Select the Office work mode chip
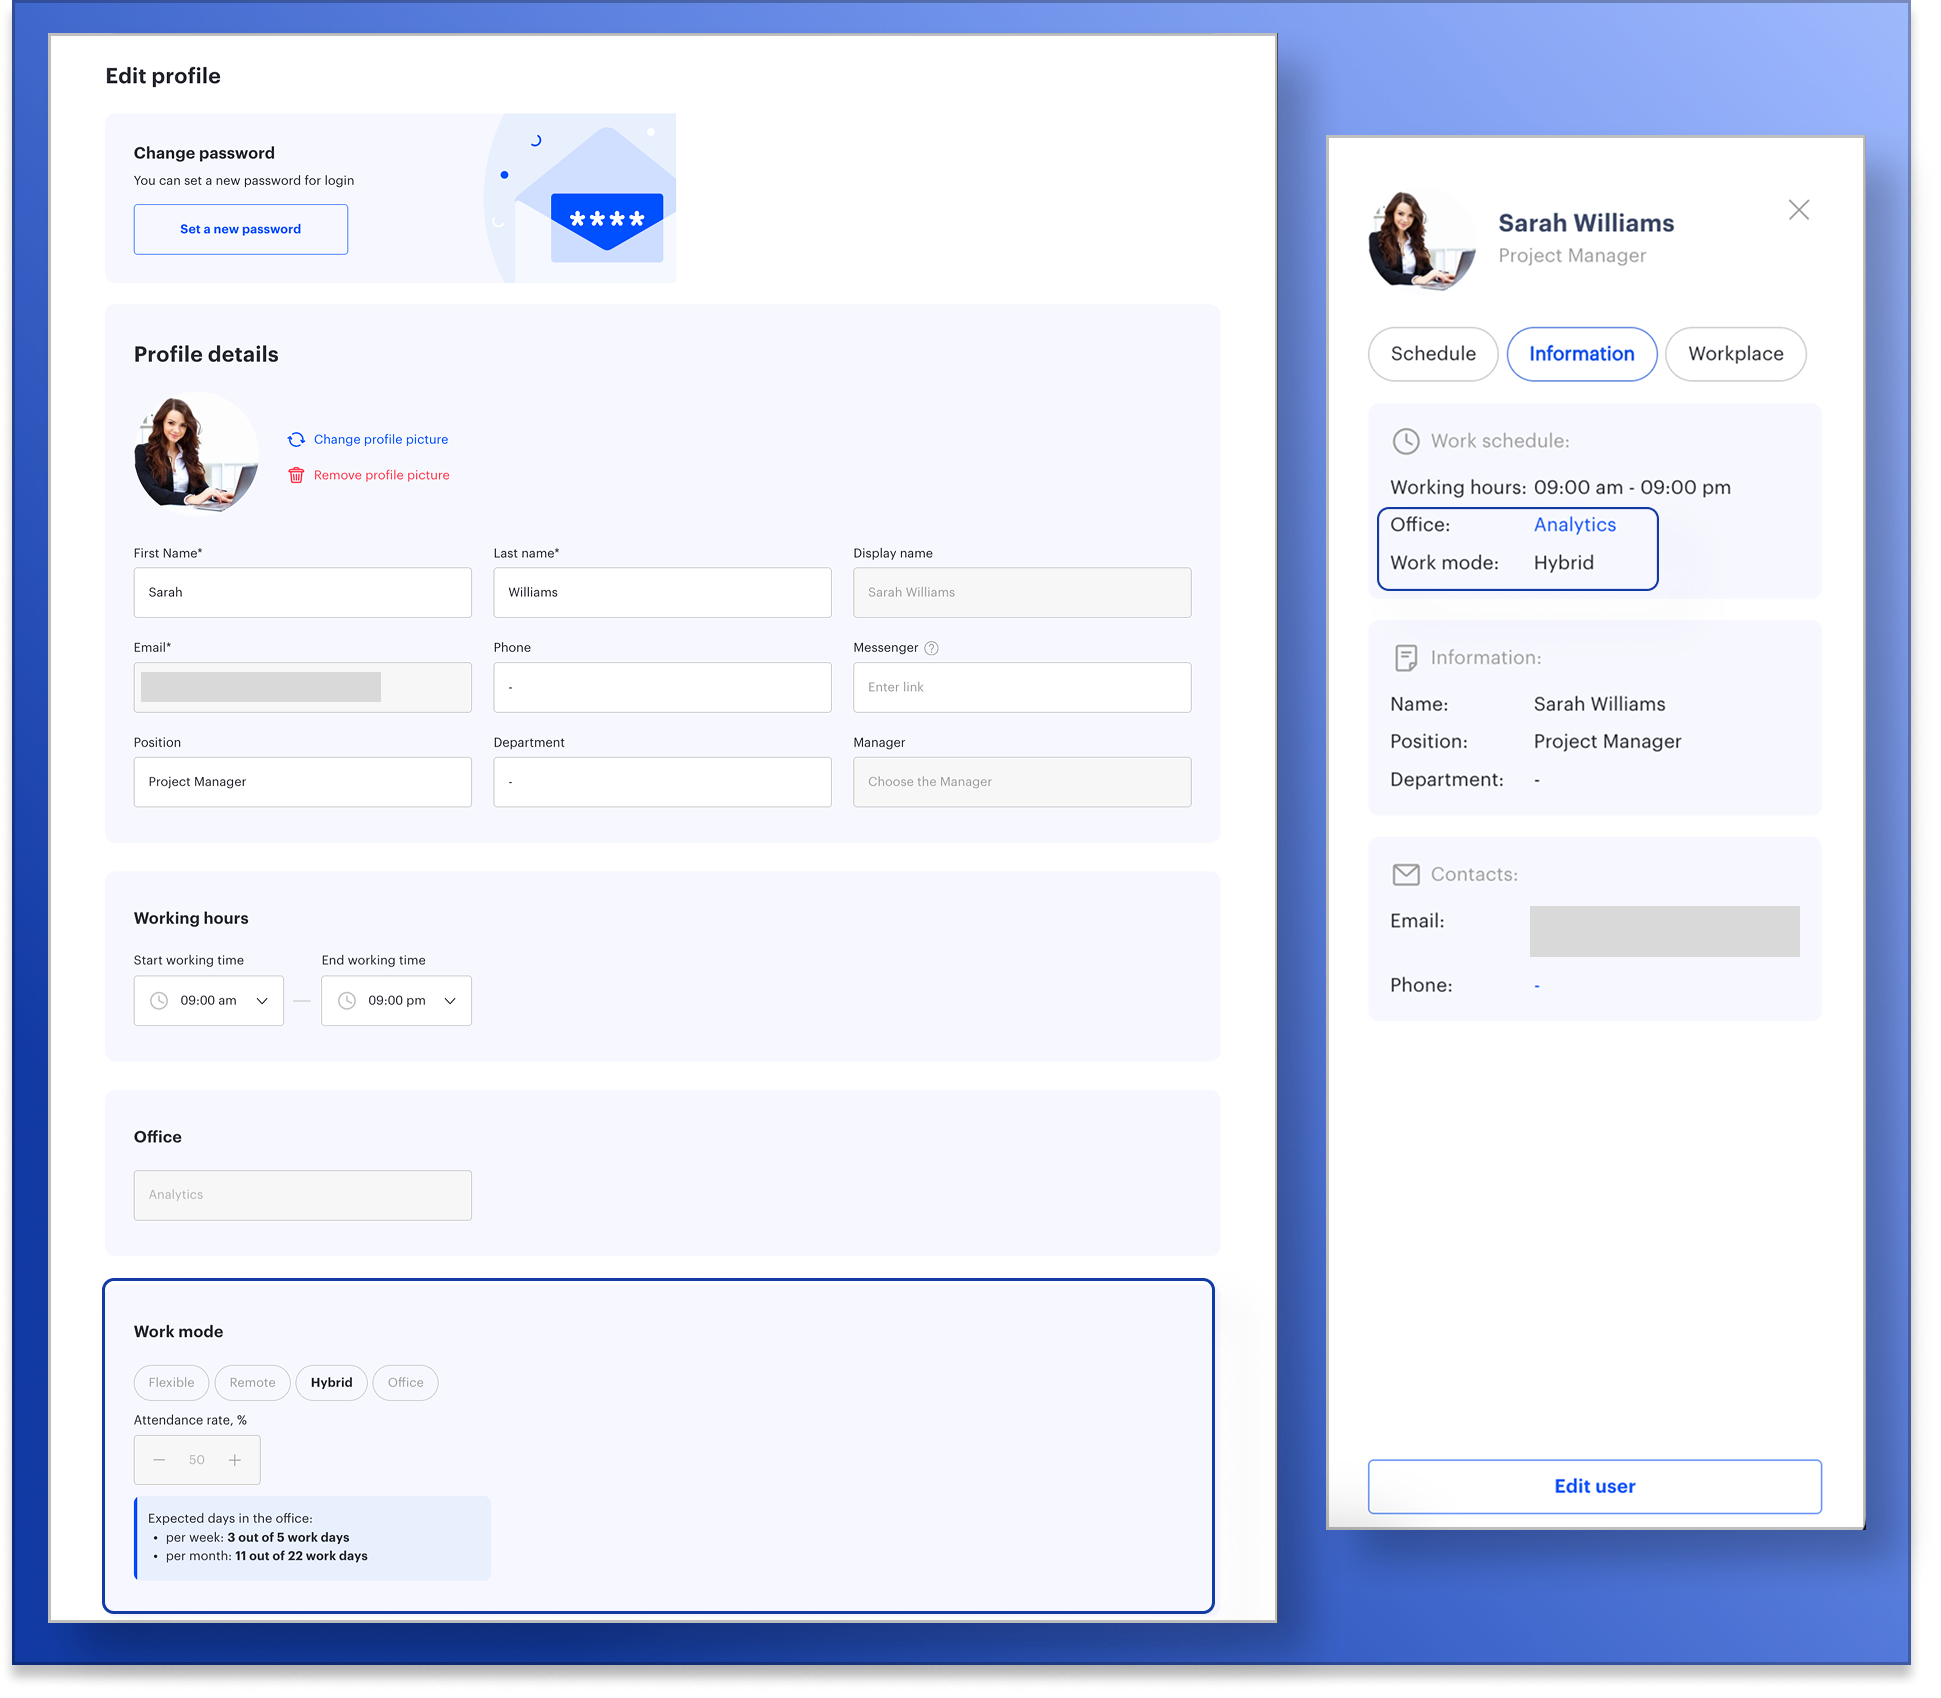The image size is (1941, 1698). (405, 1383)
